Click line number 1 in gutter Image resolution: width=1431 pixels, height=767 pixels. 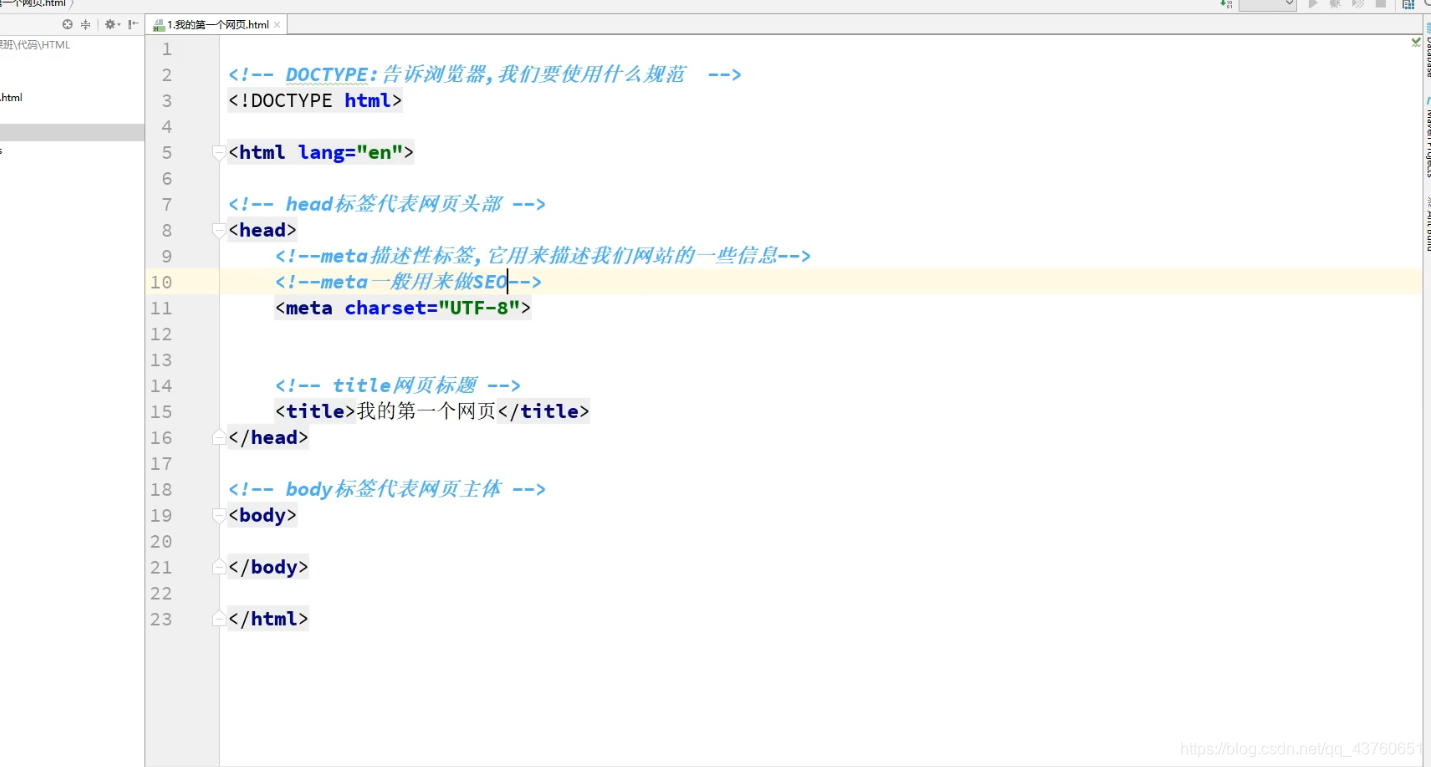(166, 50)
